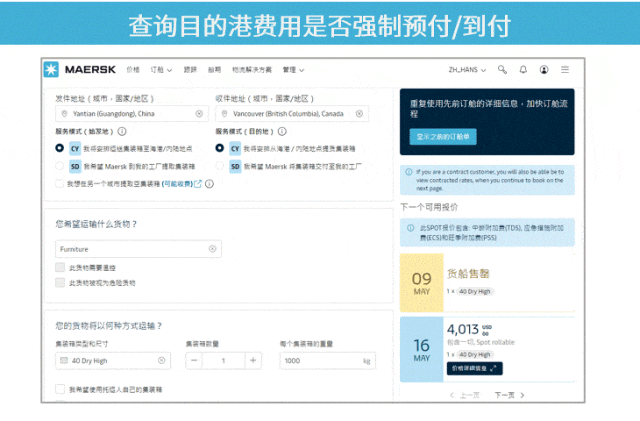This screenshot has width=640, height=421.
Task: Select origin SD service mode radio
Action: pos(60,166)
